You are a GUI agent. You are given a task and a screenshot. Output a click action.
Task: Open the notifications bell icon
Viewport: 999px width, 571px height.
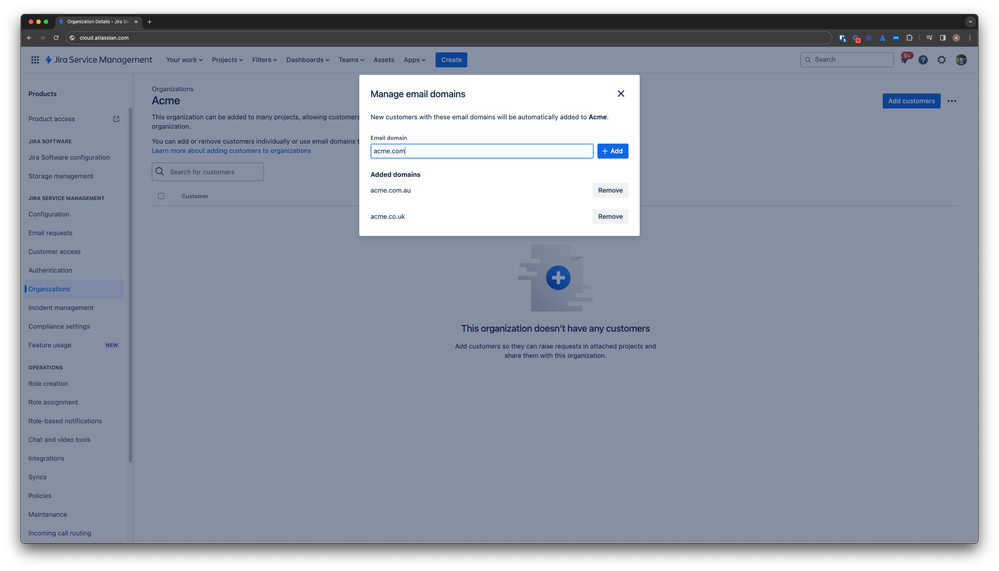tap(904, 59)
